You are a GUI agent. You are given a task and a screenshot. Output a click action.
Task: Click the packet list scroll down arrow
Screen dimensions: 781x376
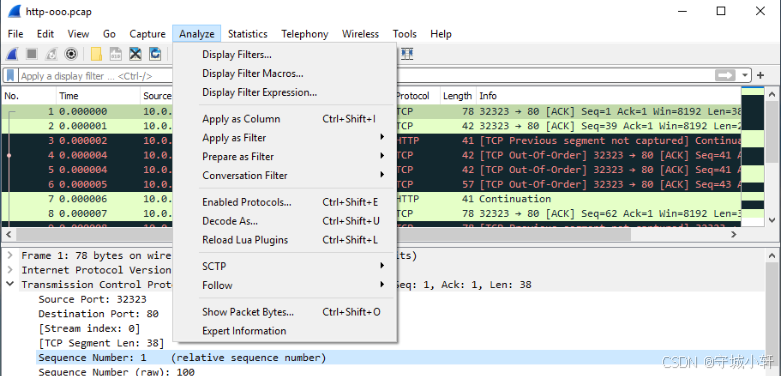pyautogui.click(x=772, y=220)
